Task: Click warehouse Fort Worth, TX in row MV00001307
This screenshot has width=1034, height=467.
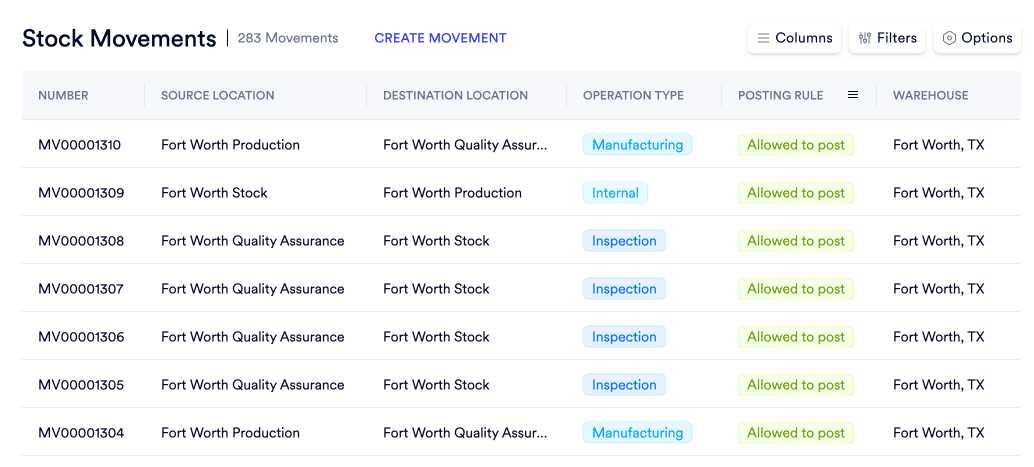Action: 938,289
